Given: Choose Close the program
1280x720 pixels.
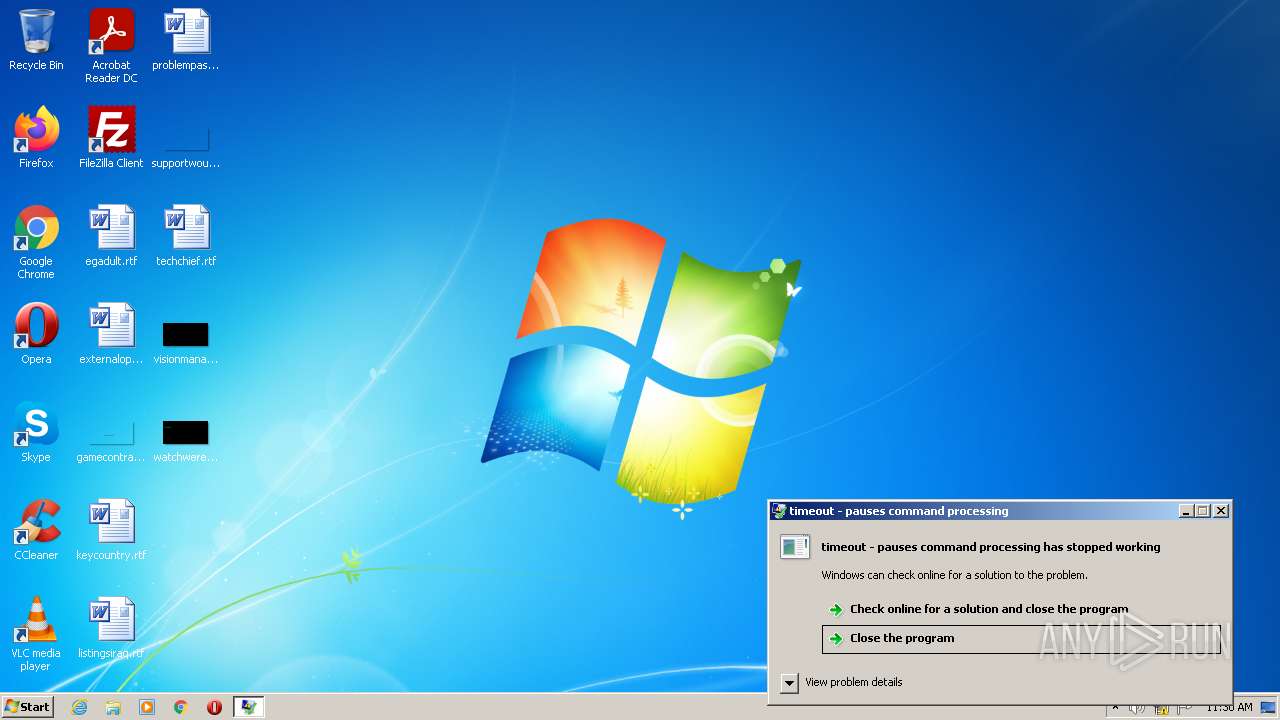Looking at the screenshot, I should (1021, 639).
